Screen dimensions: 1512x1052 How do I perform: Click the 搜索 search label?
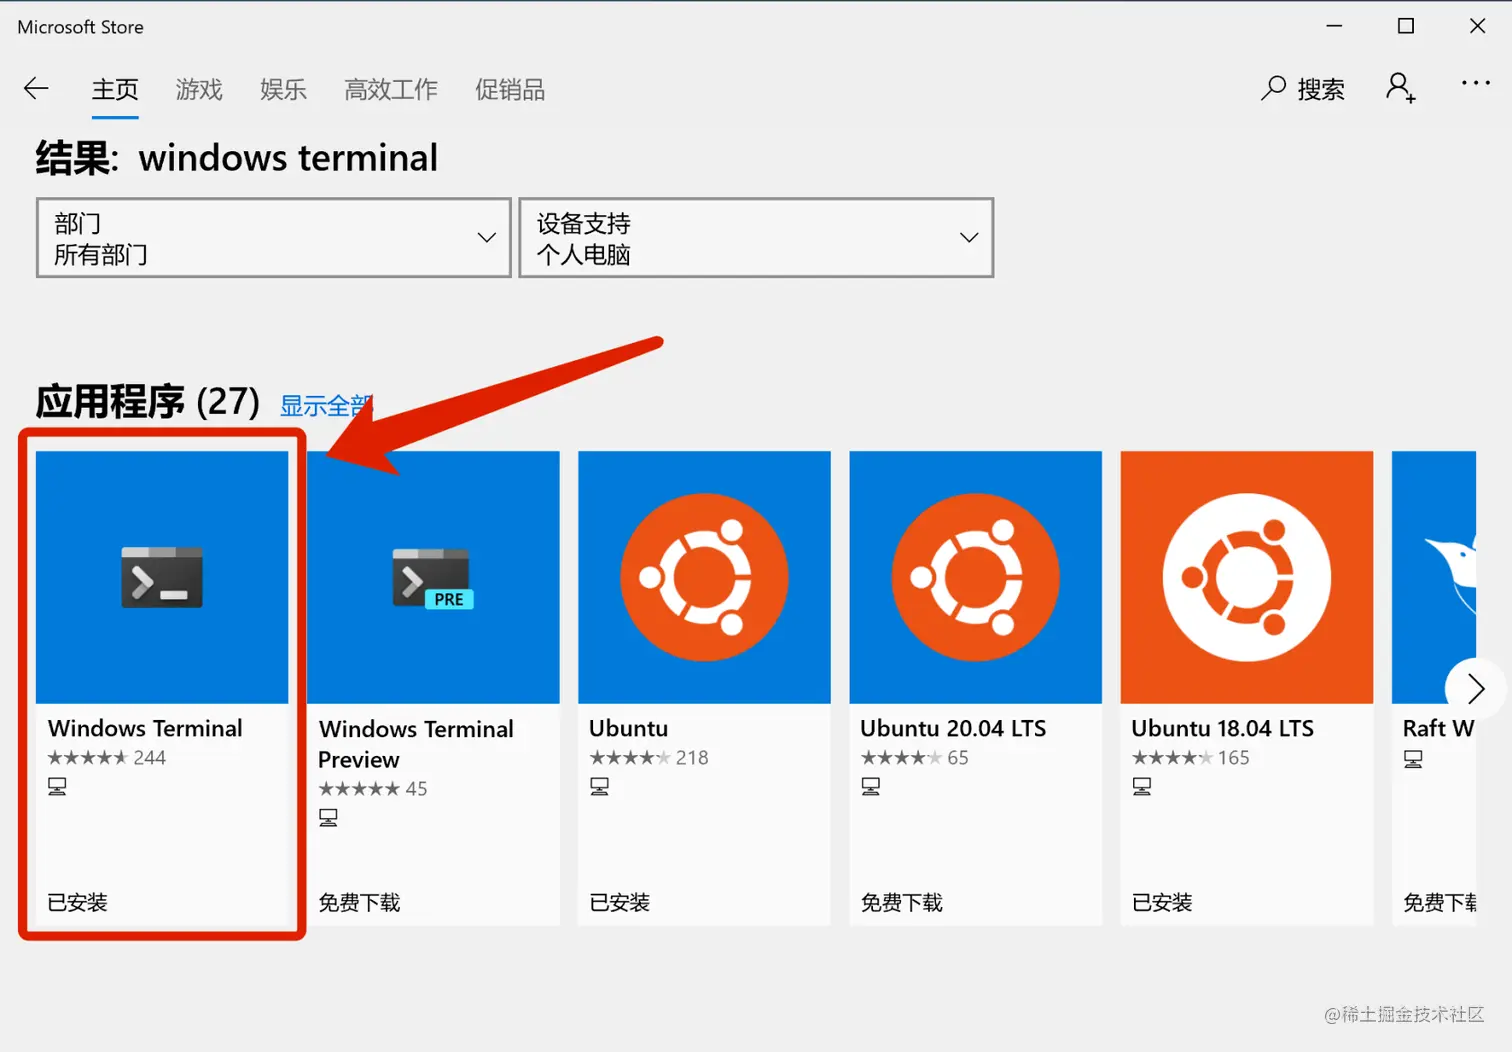tap(1321, 90)
